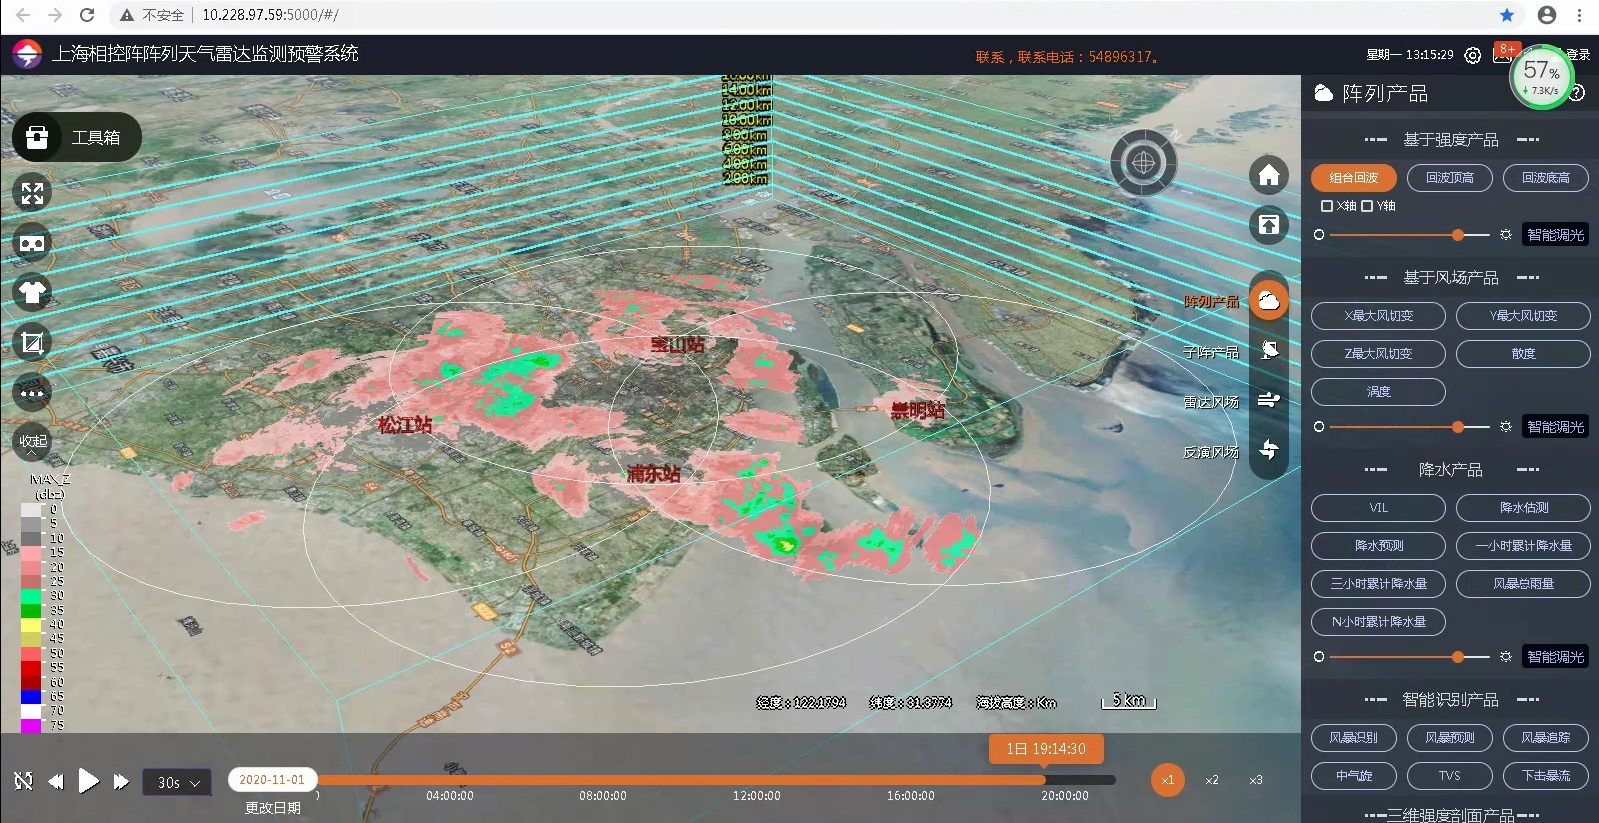Open the 雷达风场 wind icon
1599x823 pixels.
click(x=1268, y=400)
